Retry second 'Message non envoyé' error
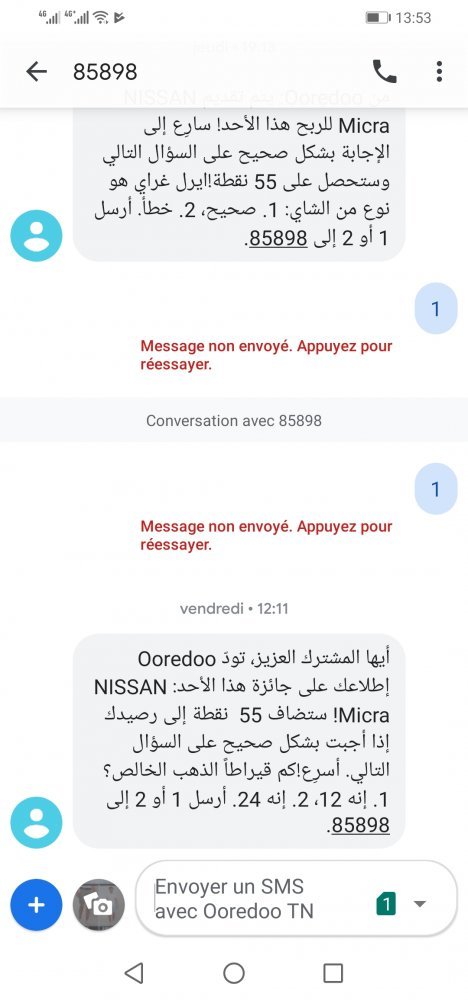The image size is (468, 1000). (266, 536)
